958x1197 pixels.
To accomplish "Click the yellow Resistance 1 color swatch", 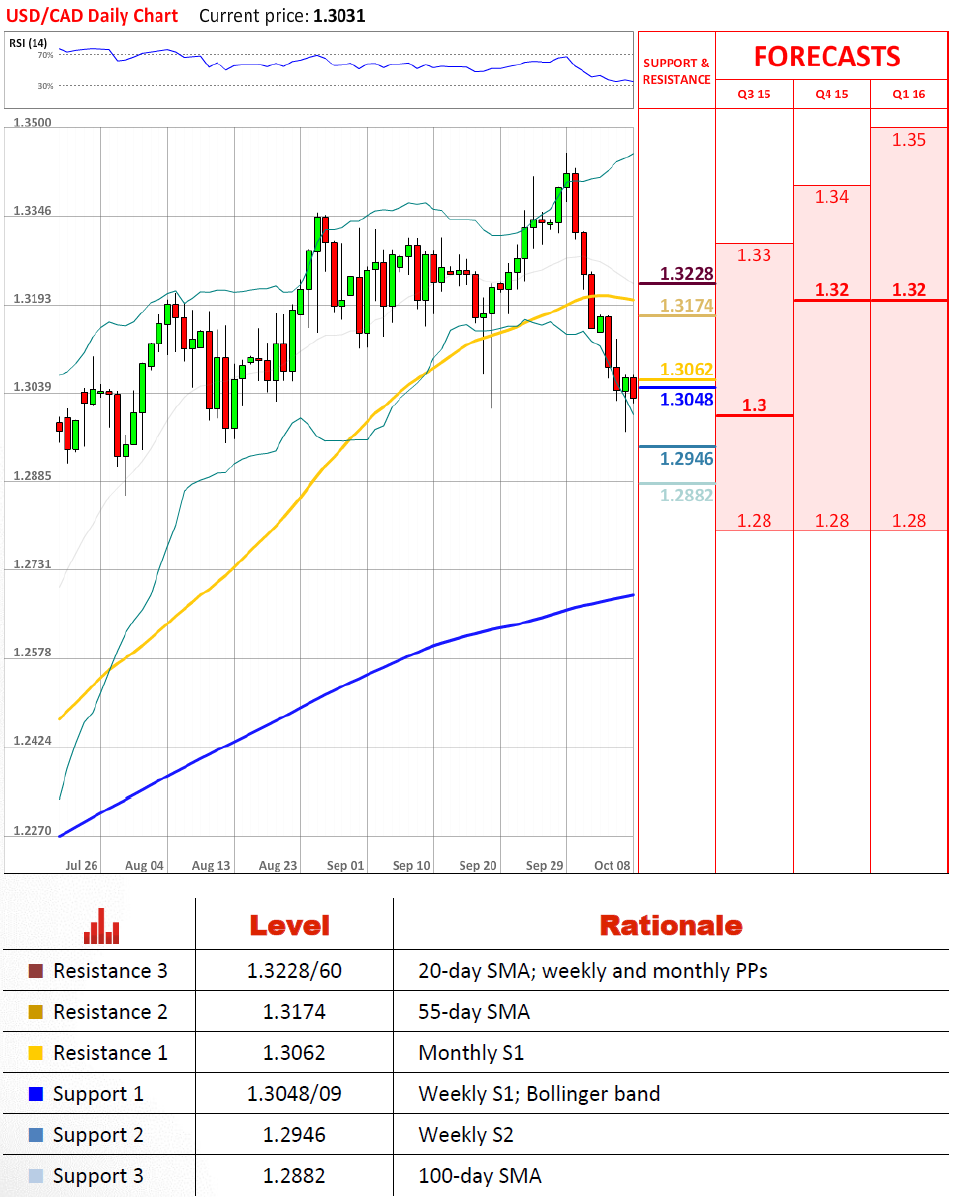I will tap(36, 1053).
